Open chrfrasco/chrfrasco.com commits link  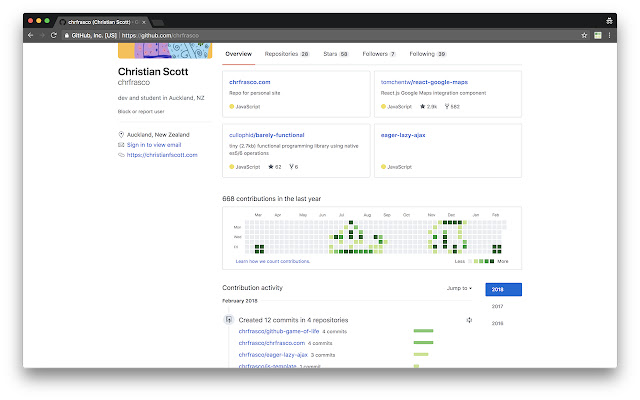point(272,343)
